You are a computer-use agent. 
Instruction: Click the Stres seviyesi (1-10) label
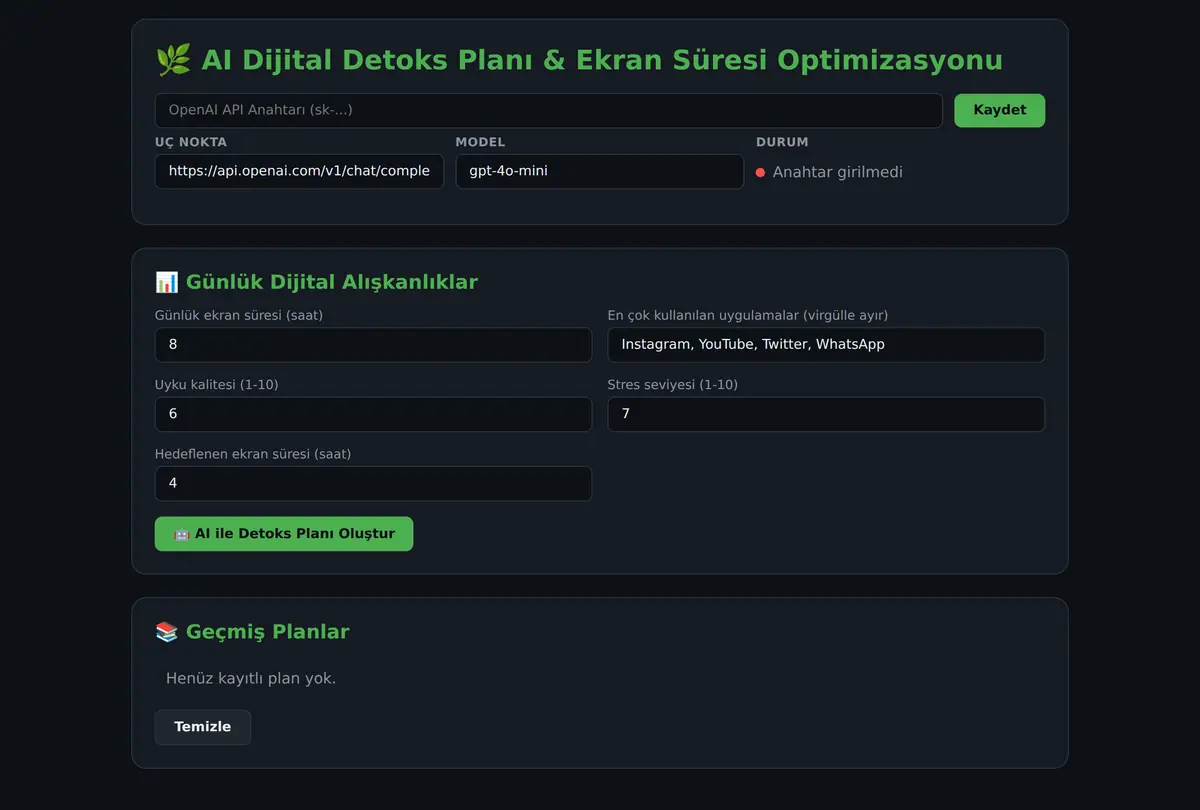coord(673,384)
